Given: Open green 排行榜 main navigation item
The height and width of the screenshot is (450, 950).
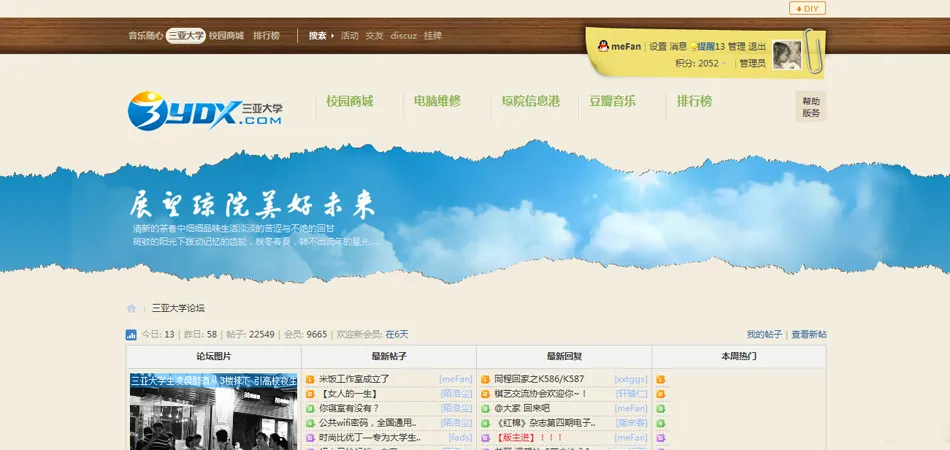Looking at the screenshot, I should click(x=694, y=101).
